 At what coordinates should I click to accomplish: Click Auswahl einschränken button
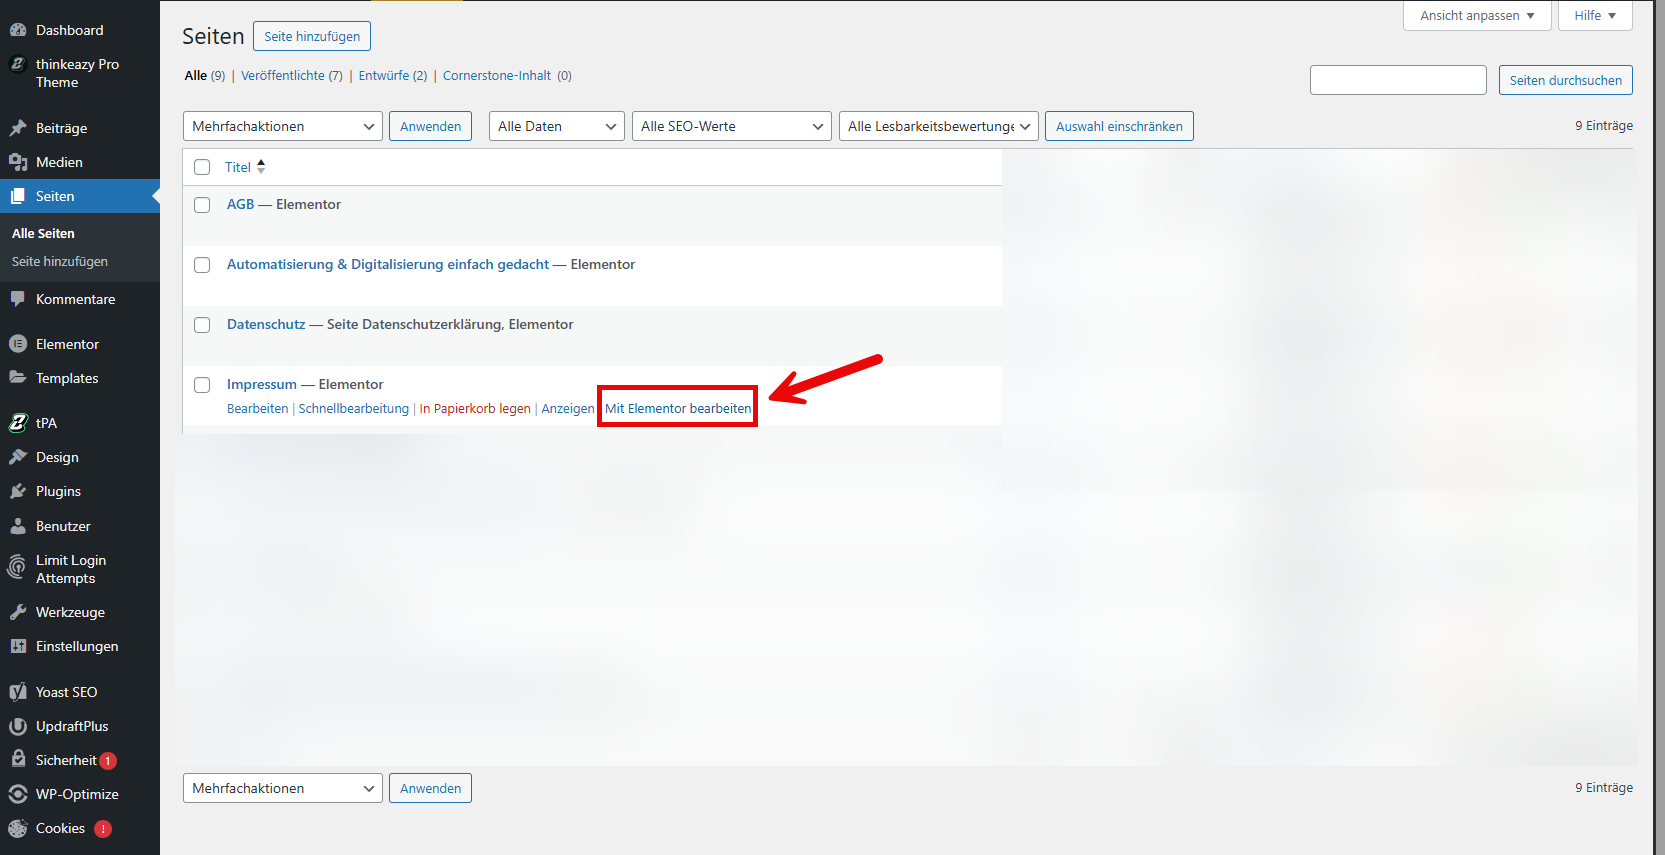(x=1119, y=126)
